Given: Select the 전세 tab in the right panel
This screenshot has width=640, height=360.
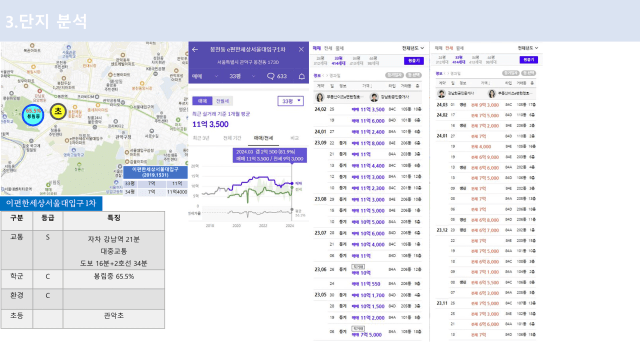Looking at the screenshot, I should (449, 48).
